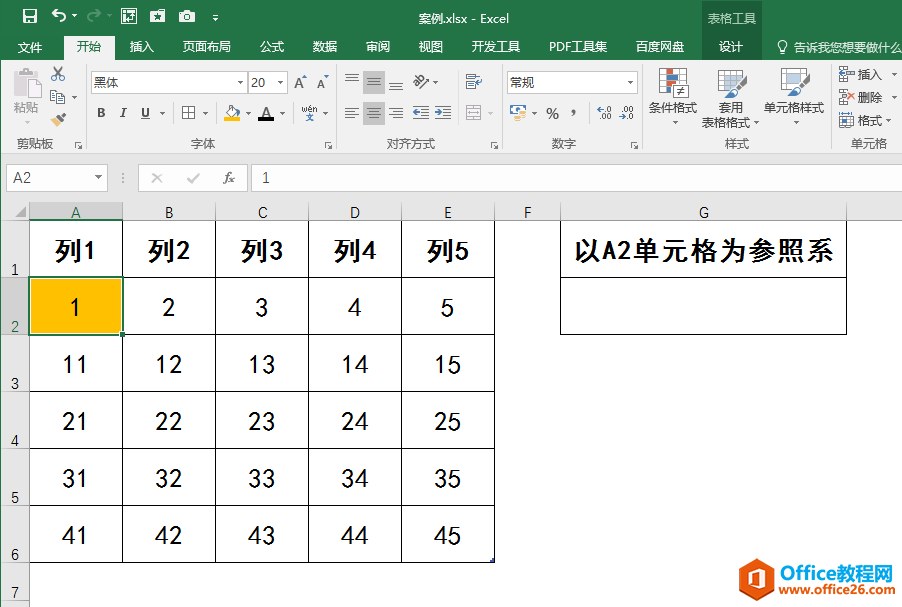Toggle Italic formatting
Screen dimensions: 902x607
[123, 113]
